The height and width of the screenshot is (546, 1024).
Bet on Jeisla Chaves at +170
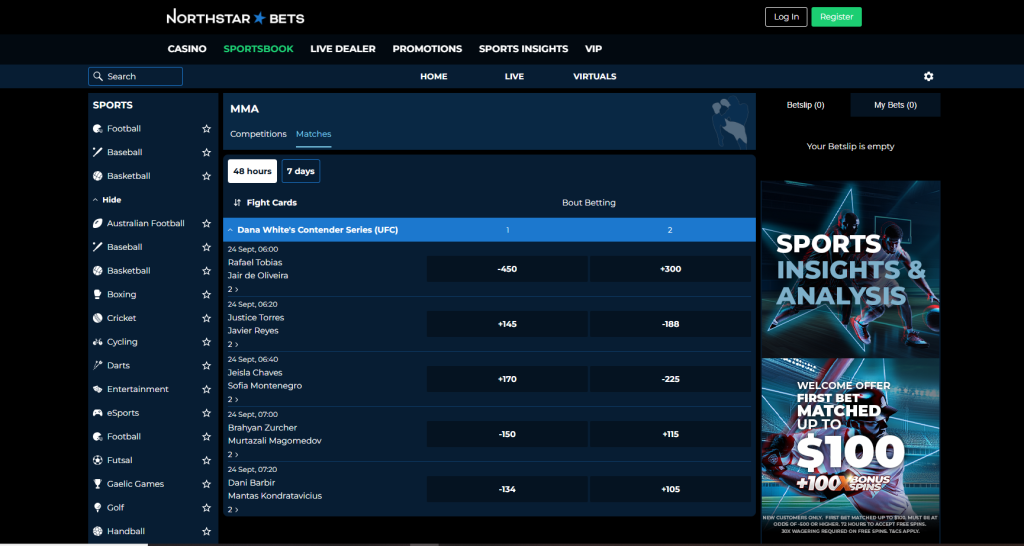pyautogui.click(x=507, y=379)
